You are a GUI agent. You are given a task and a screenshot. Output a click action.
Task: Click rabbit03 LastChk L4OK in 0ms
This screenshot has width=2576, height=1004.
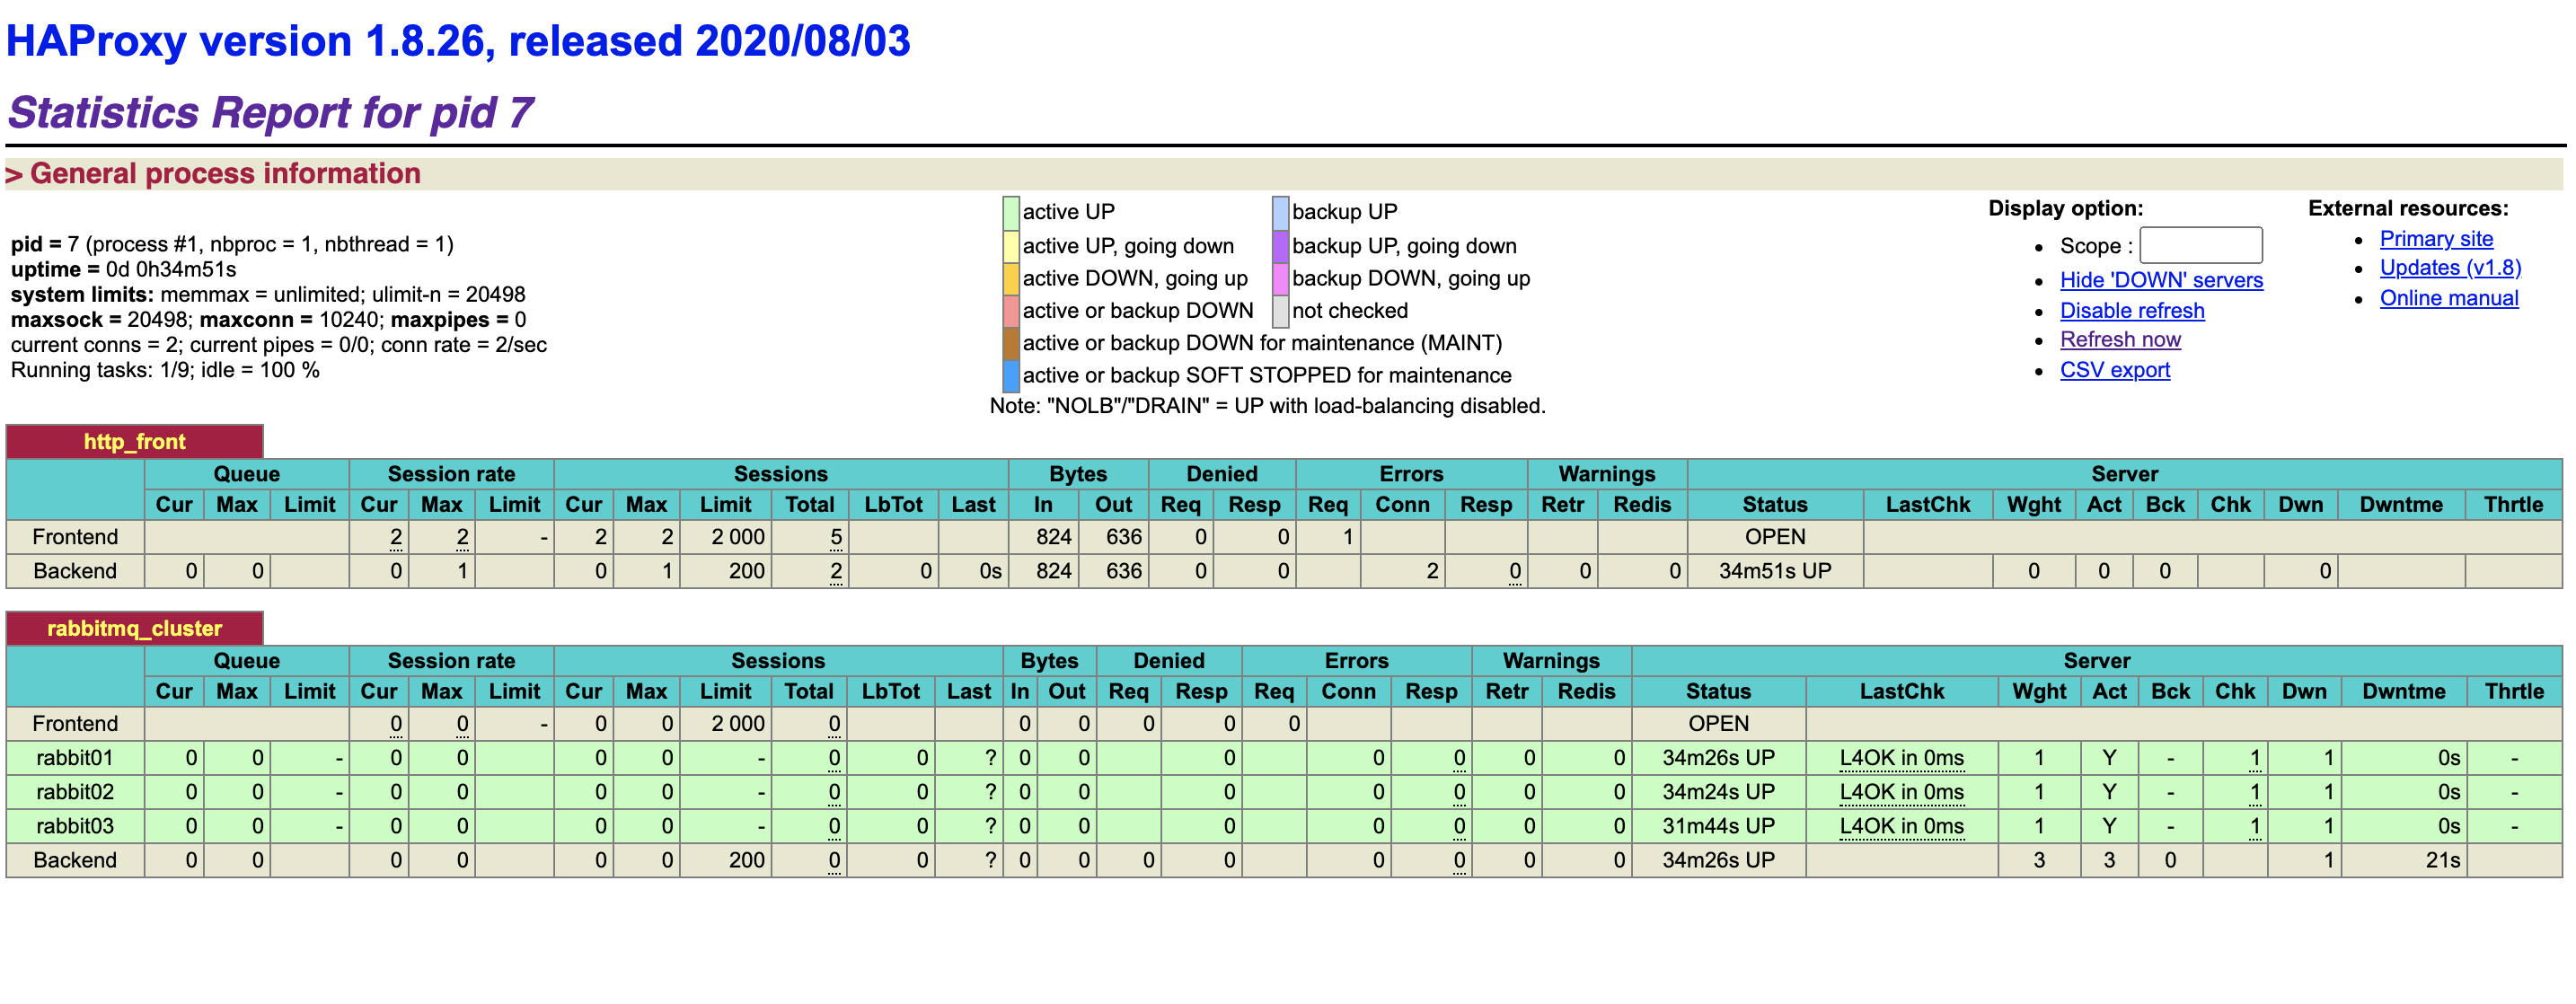[1901, 826]
